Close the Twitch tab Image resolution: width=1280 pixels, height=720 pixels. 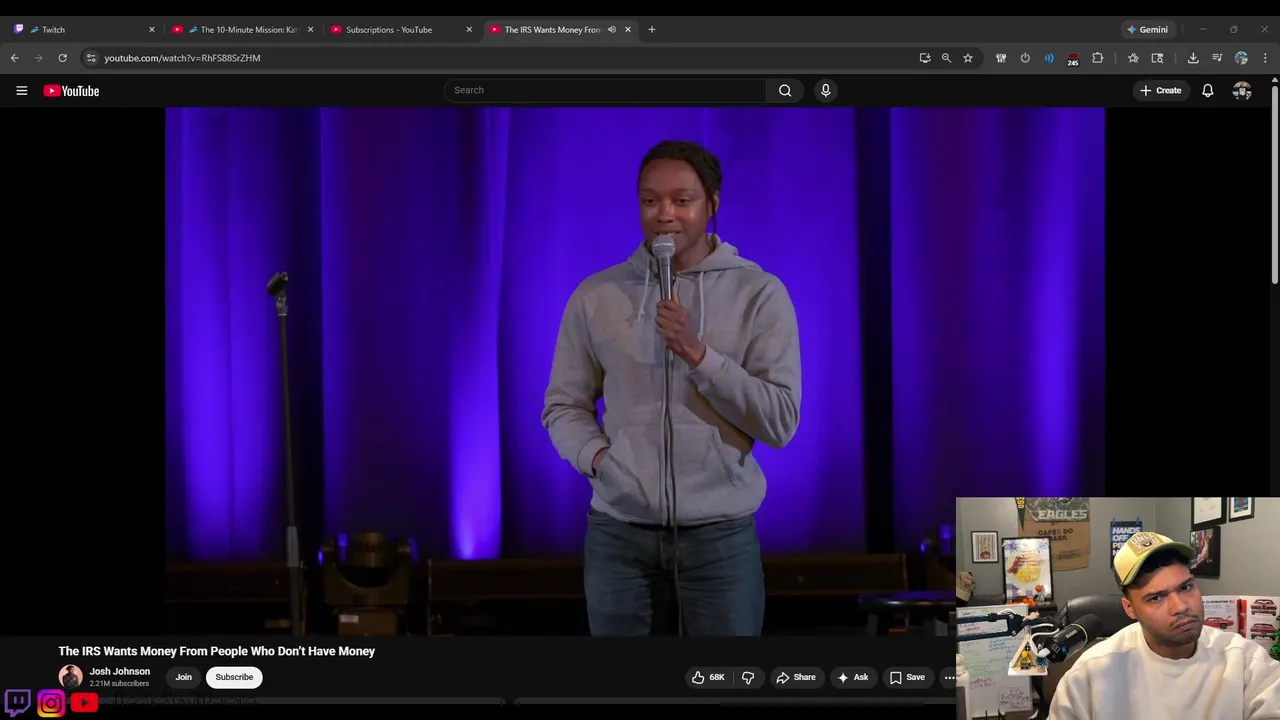(152, 30)
